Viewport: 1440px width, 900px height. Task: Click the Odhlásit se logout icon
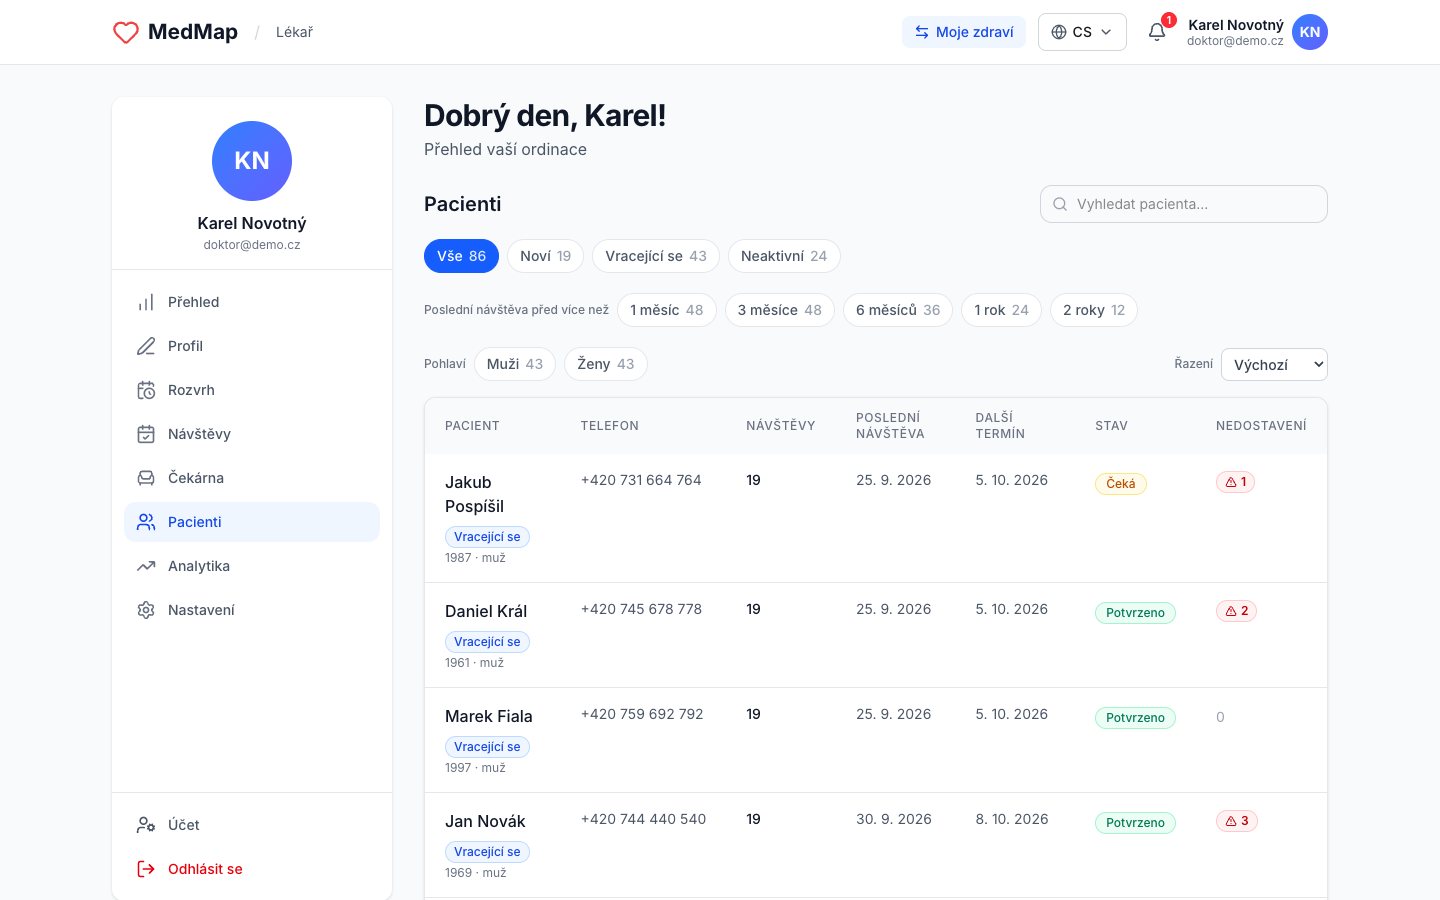click(x=146, y=869)
